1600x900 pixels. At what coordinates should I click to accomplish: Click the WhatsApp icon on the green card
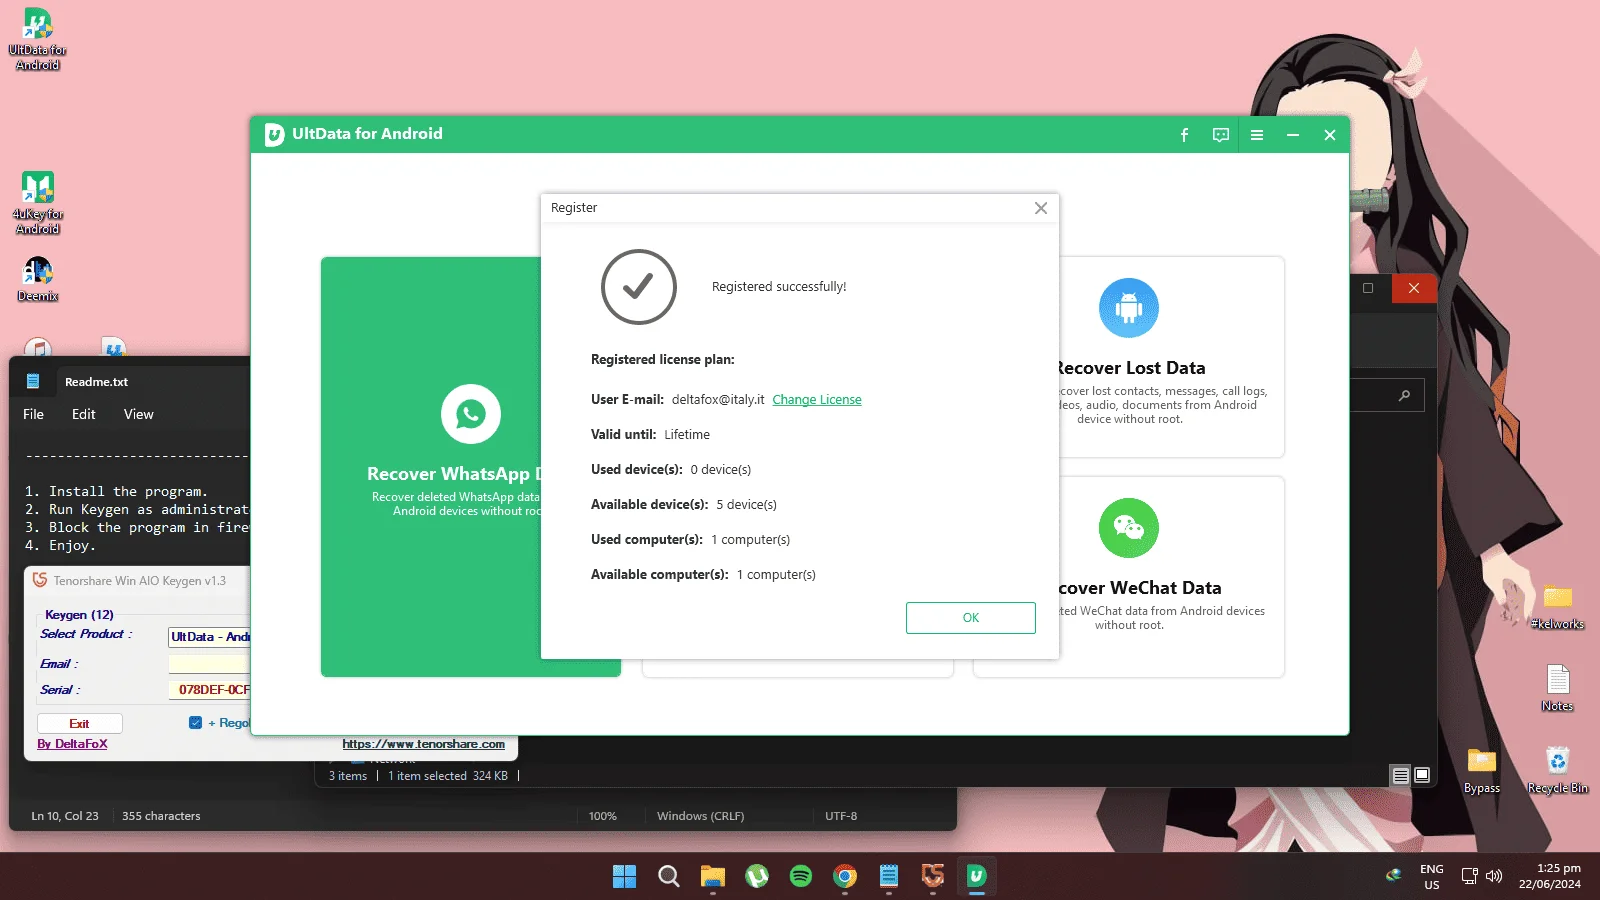[x=471, y=414]
